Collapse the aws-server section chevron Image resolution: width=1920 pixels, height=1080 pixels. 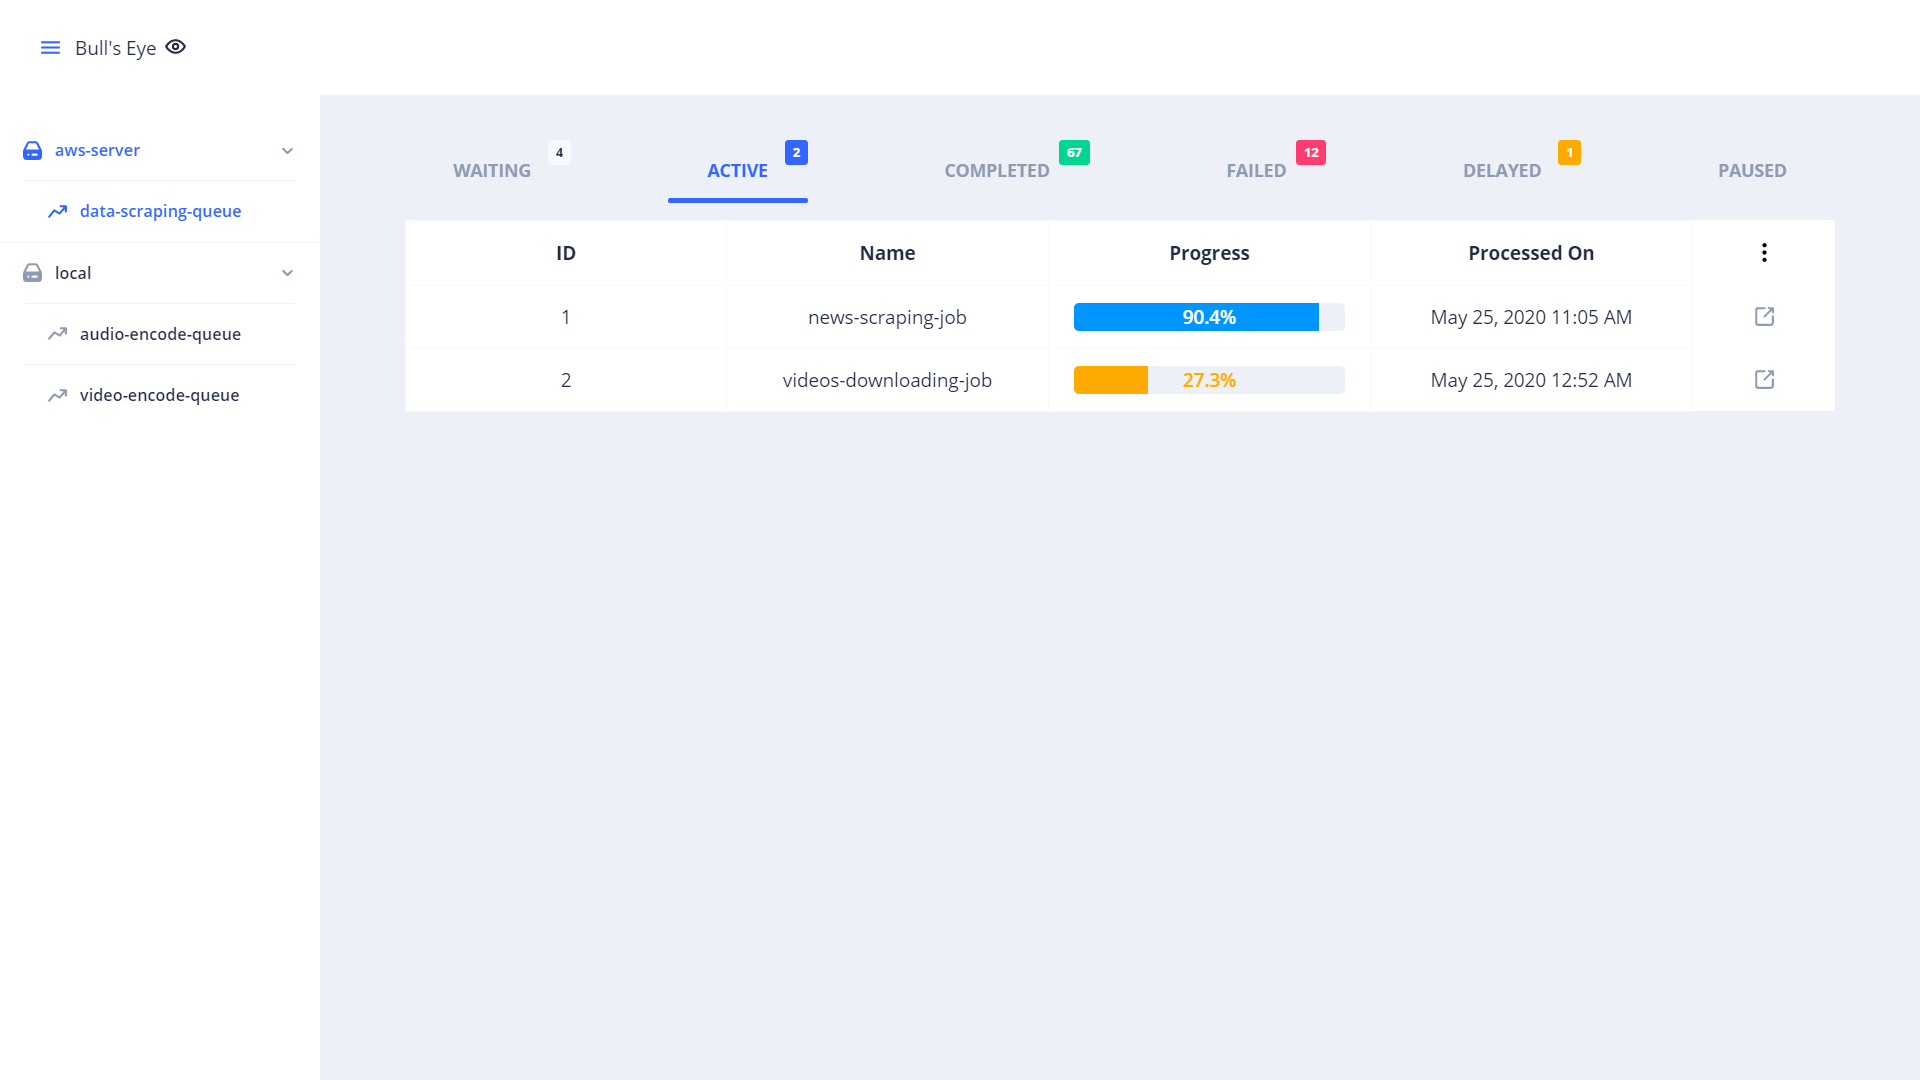[287, 151]
